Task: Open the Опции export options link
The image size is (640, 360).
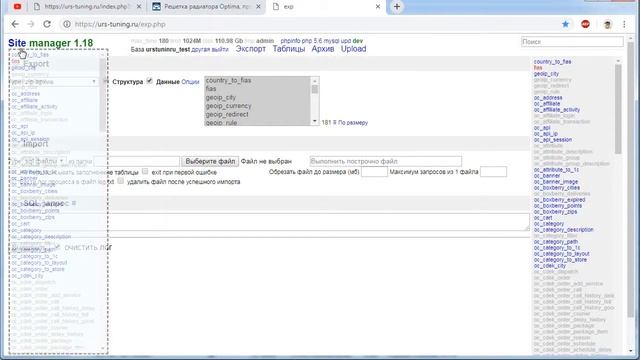Action: 190,82
